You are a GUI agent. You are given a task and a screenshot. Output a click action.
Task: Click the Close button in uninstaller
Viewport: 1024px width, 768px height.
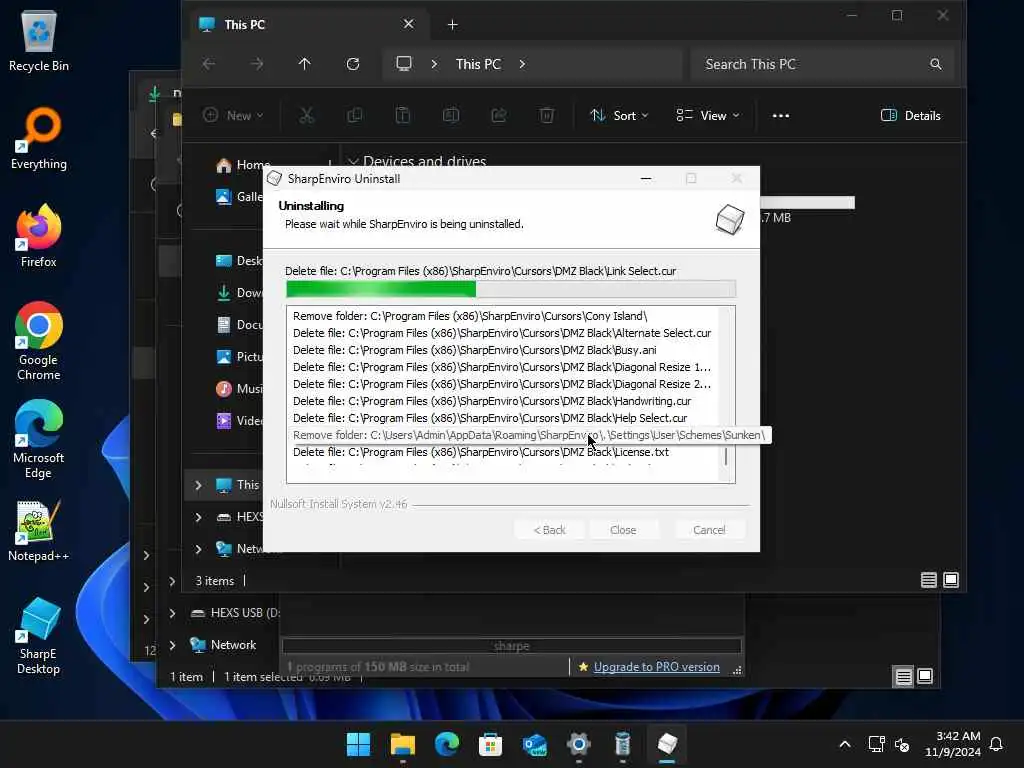point(623,530)
